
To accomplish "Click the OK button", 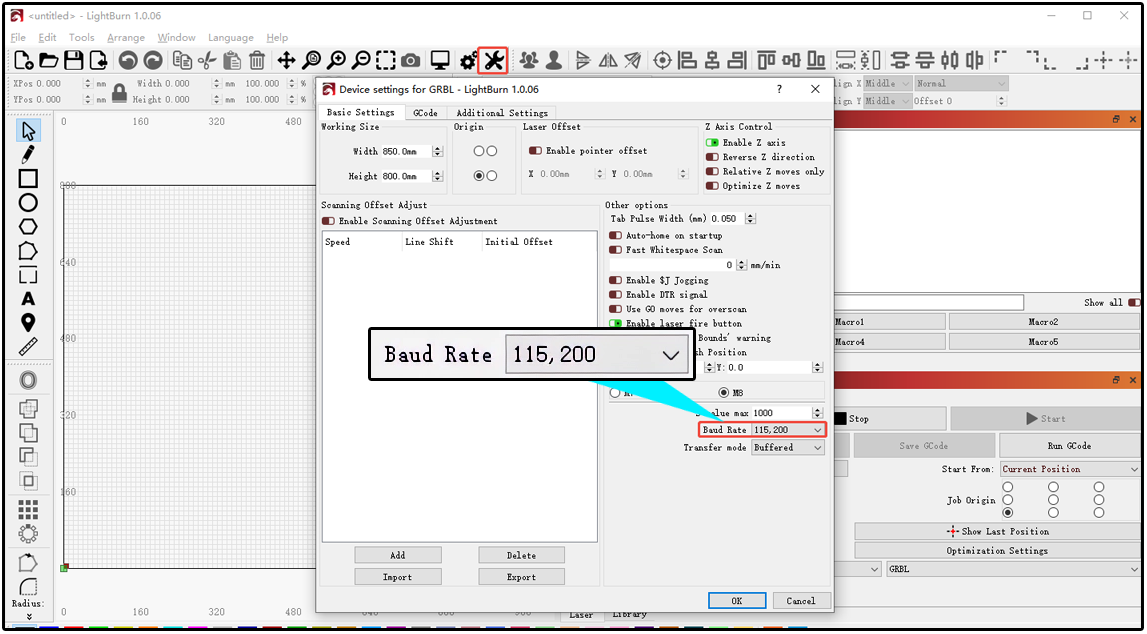I will (737, 600).
